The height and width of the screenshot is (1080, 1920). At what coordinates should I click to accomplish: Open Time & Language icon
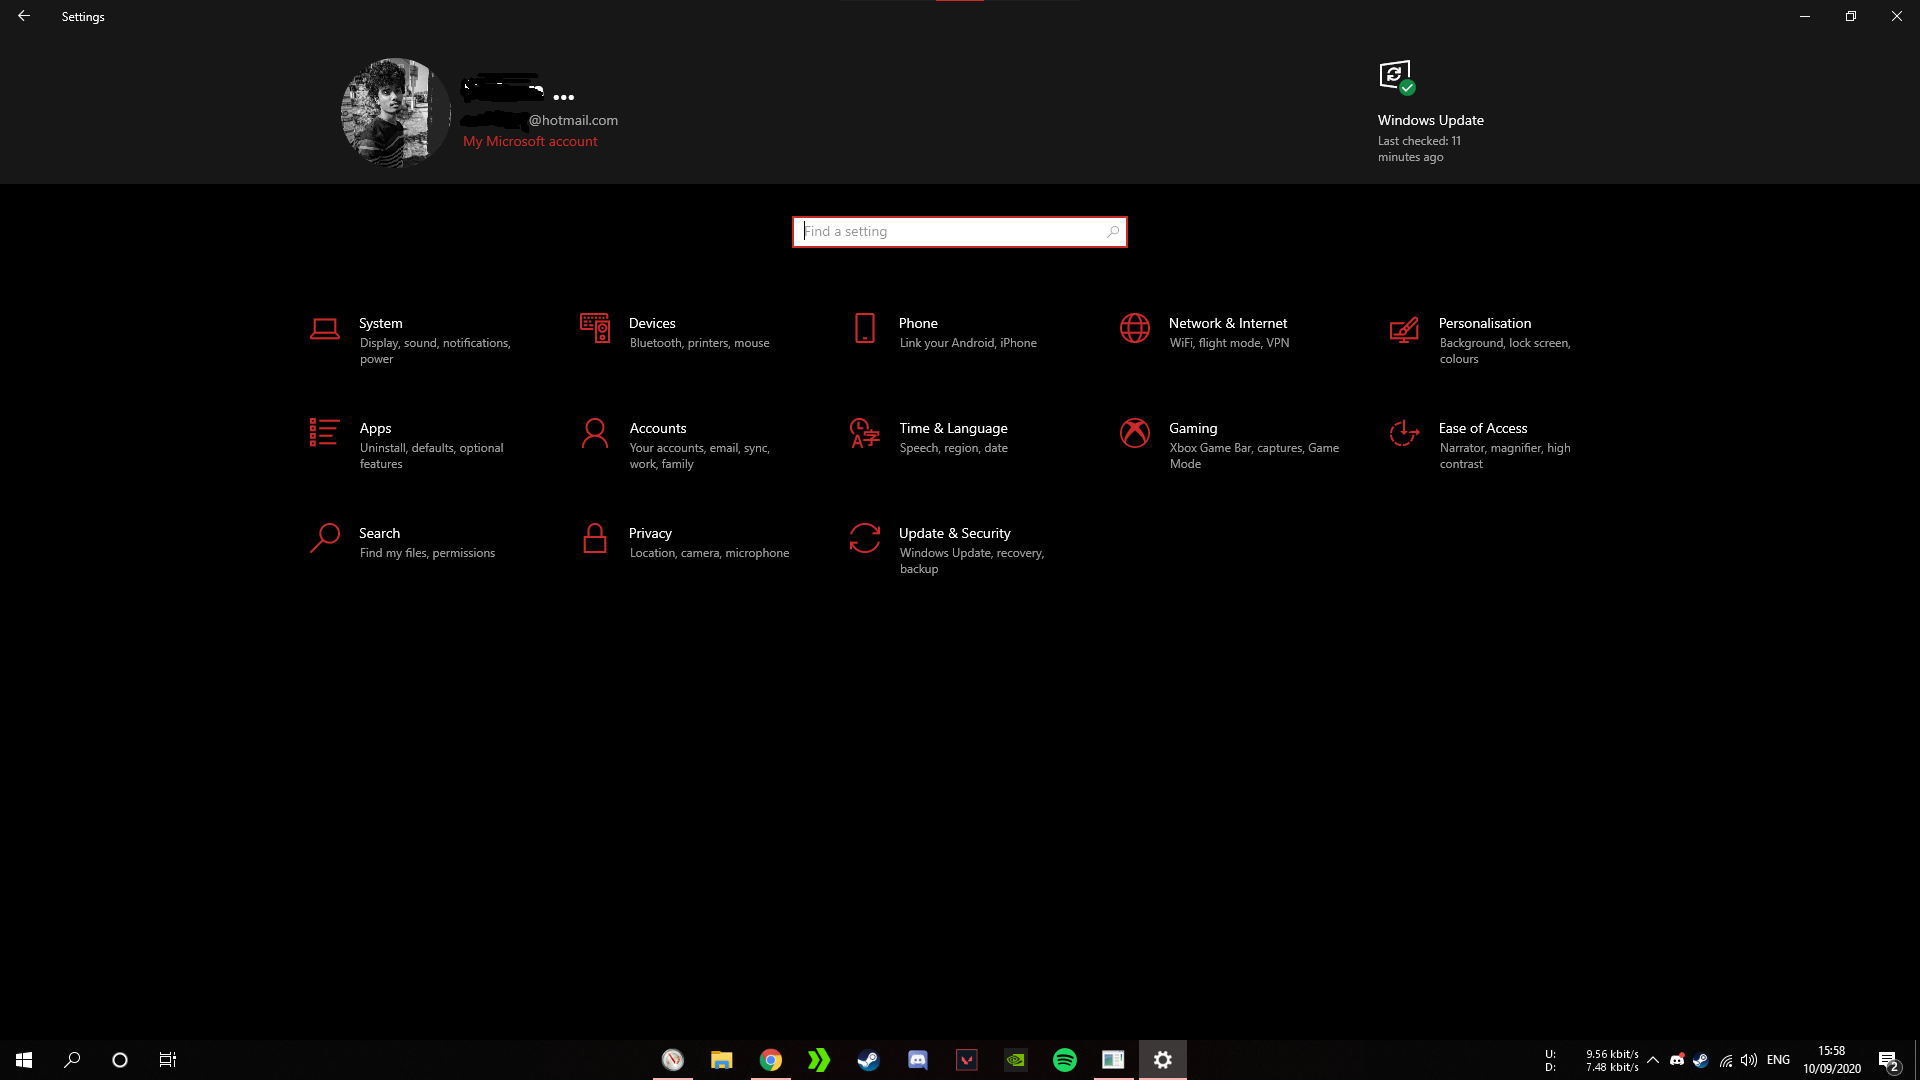[865, 433]
